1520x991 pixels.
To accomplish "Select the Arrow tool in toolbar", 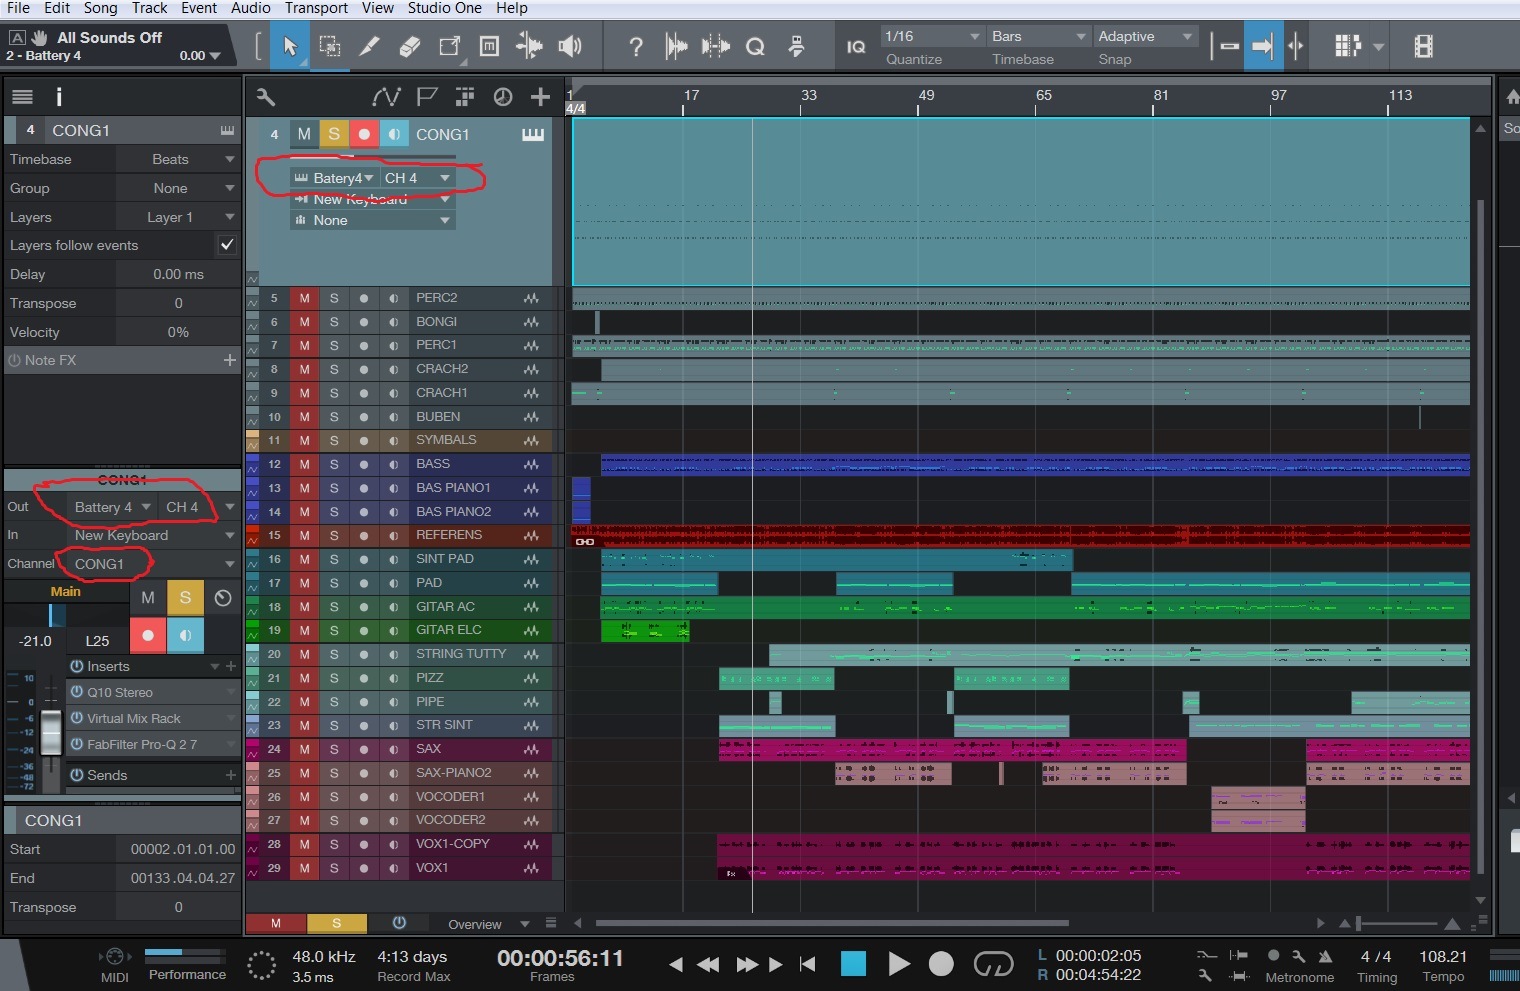I will [290, 46].
